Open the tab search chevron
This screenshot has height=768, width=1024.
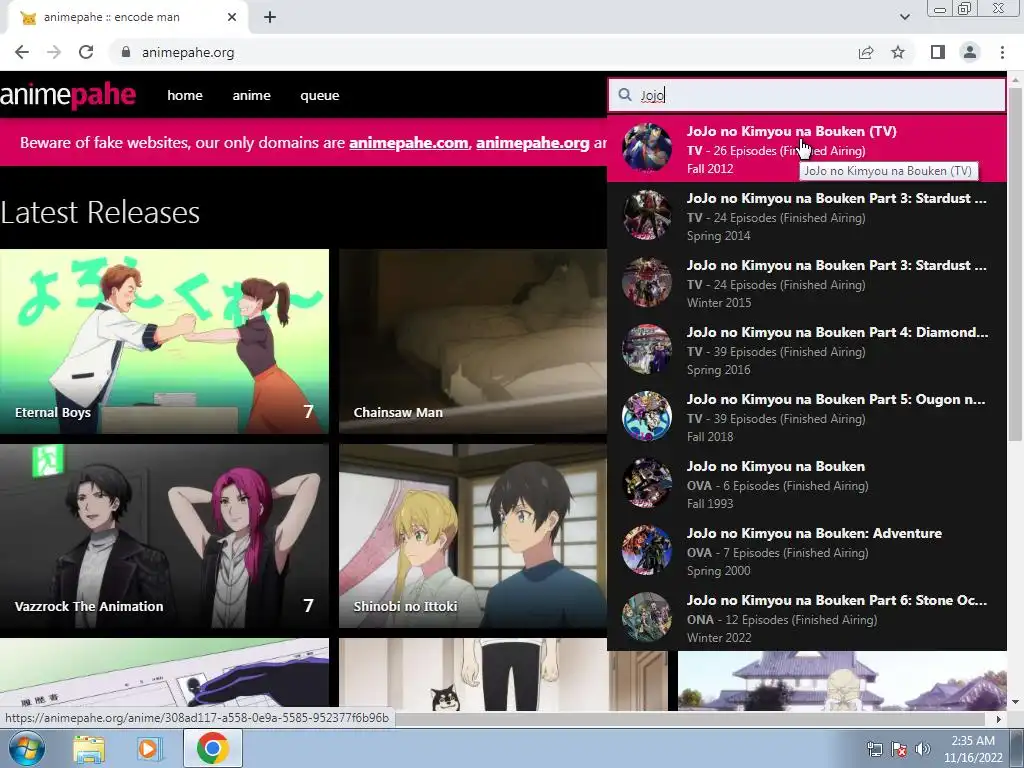904,17
